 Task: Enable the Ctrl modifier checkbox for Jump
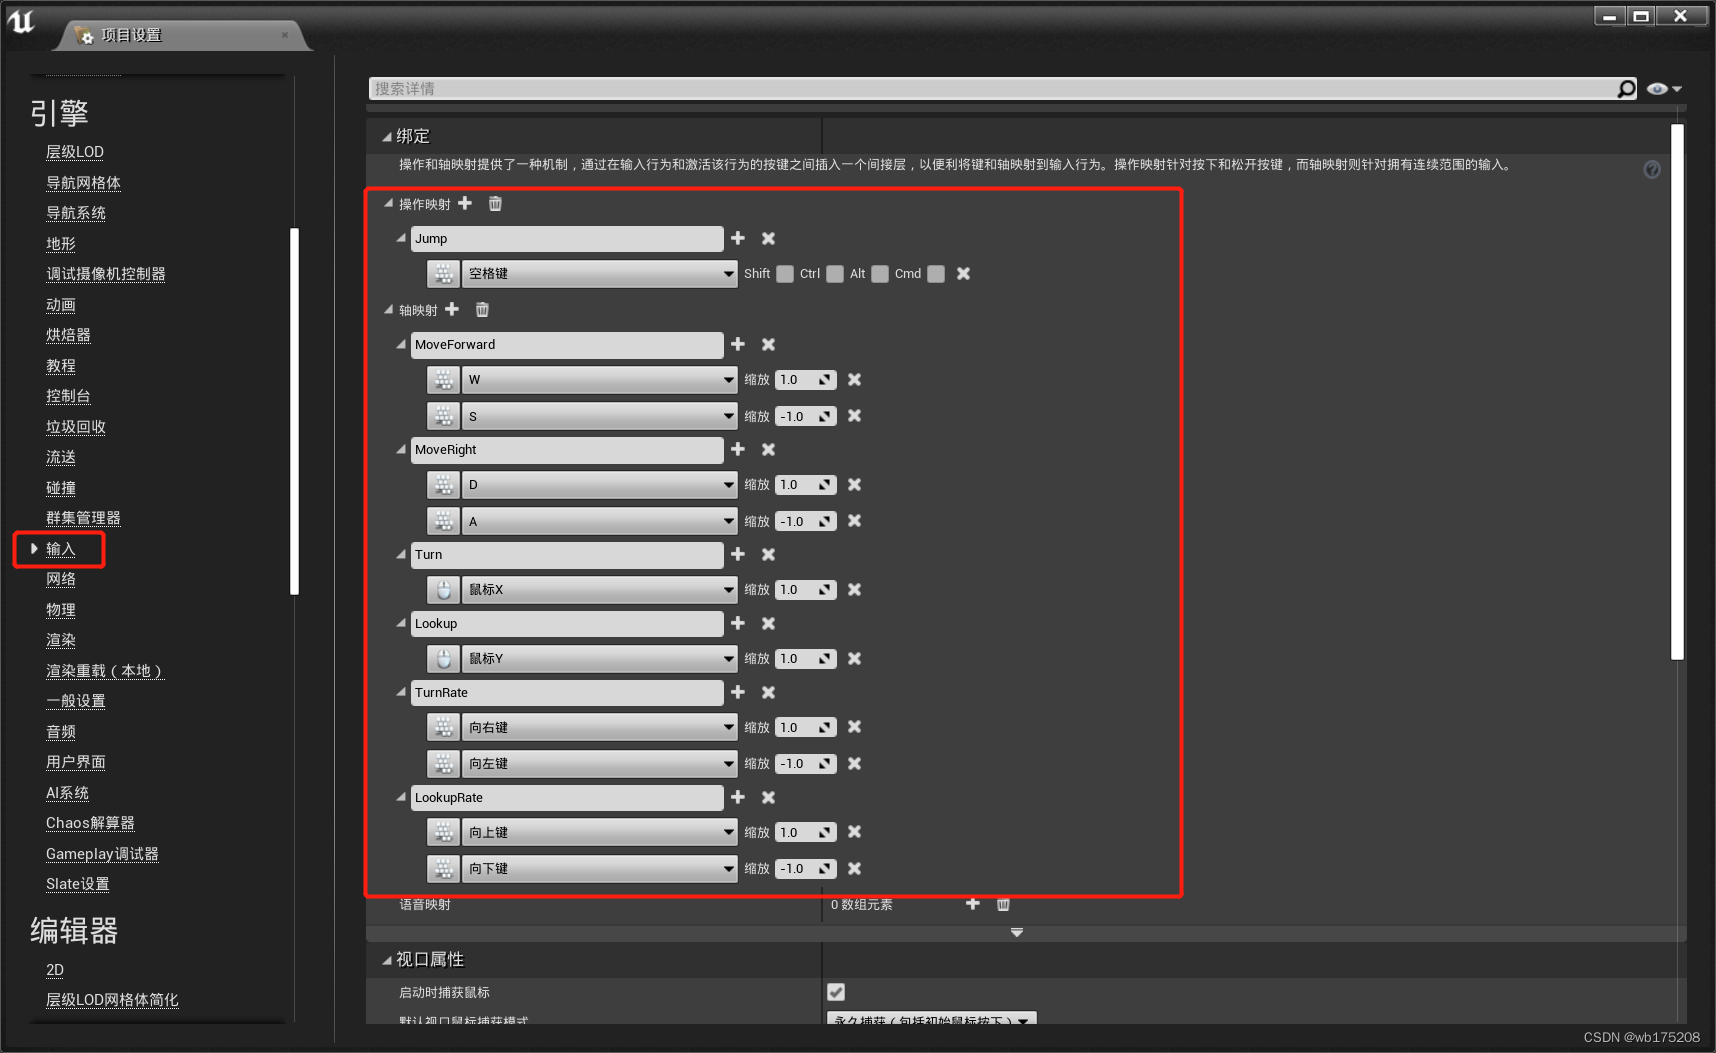click(x=835, y=273)
